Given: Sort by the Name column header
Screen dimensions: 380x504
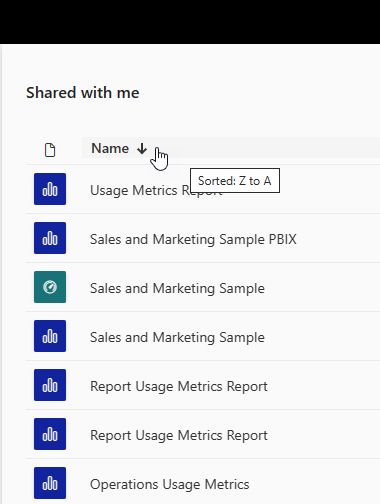Looking at the screenshot, I should pos(110,148).
